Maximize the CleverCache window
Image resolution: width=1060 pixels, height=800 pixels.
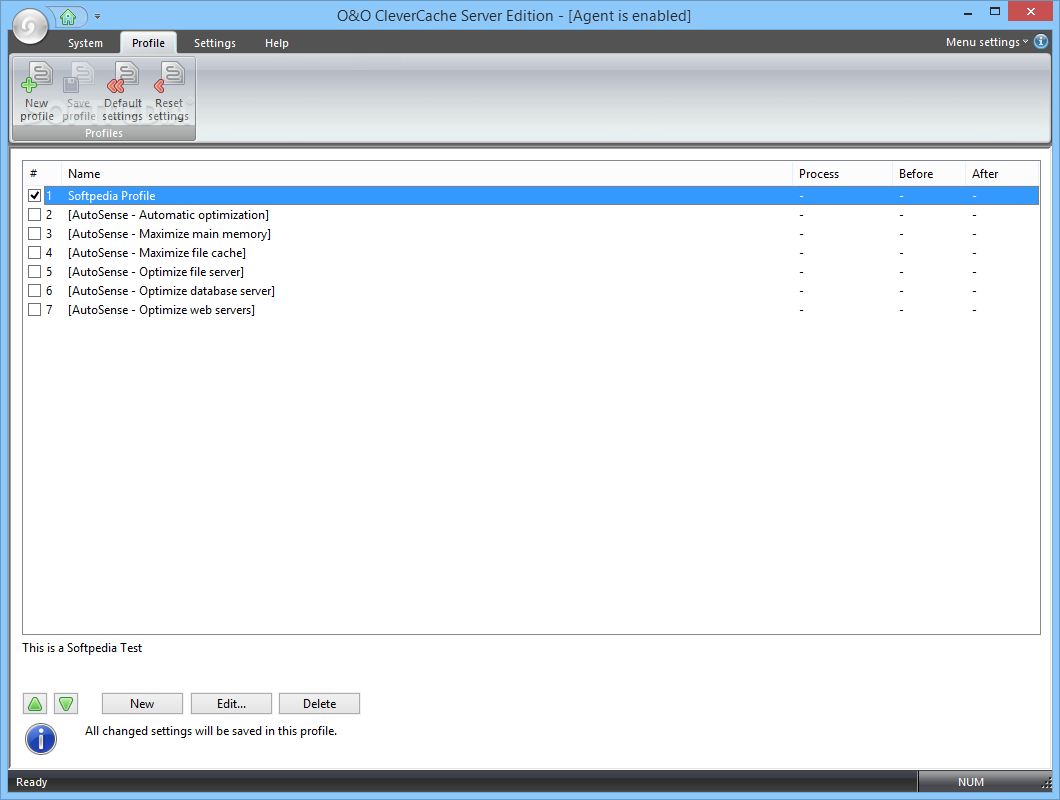click(994, 12)
